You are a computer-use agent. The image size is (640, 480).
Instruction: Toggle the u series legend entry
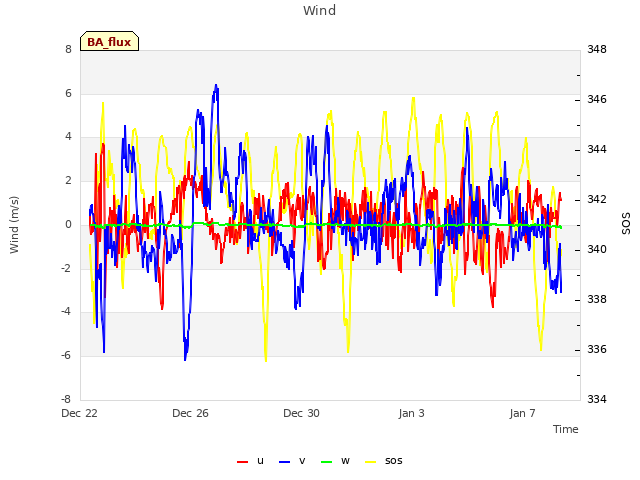coord(250,461)
